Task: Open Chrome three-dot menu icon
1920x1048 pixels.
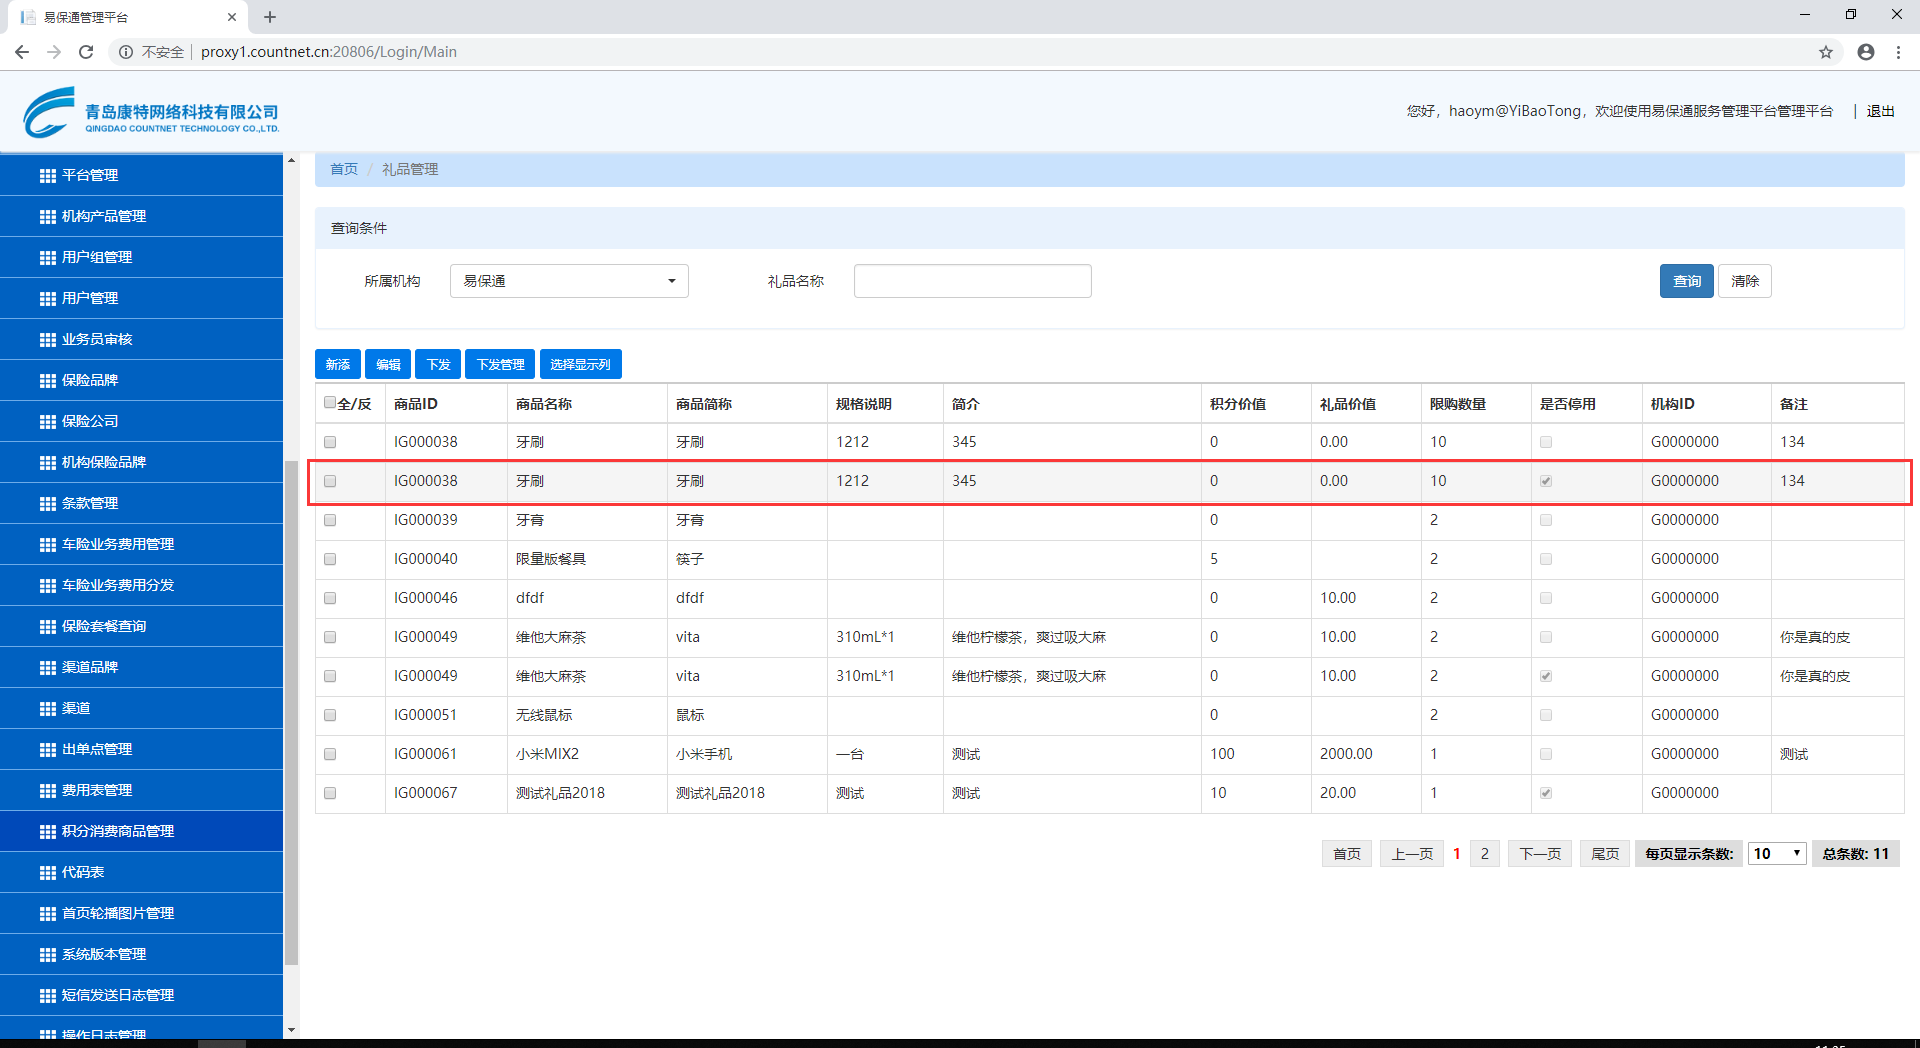Action: point(1898,52)
